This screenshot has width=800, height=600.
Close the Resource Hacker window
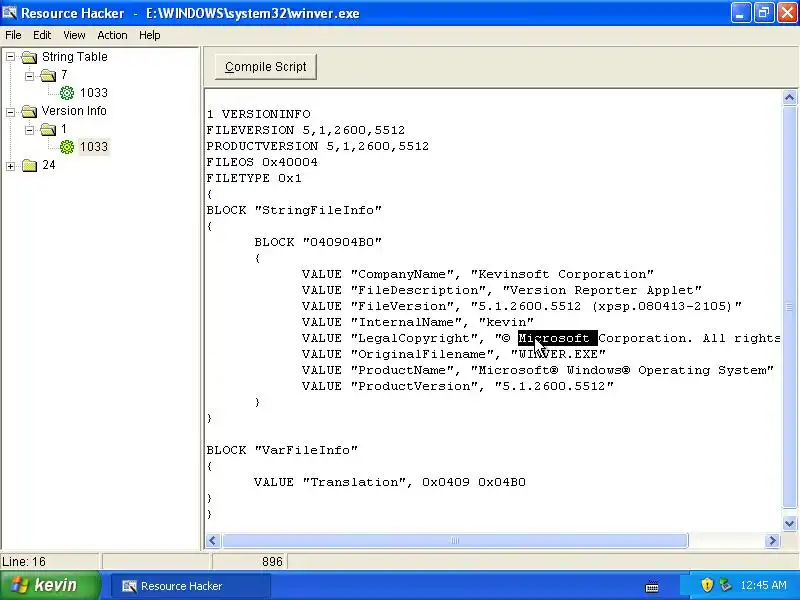coord(787,13)
